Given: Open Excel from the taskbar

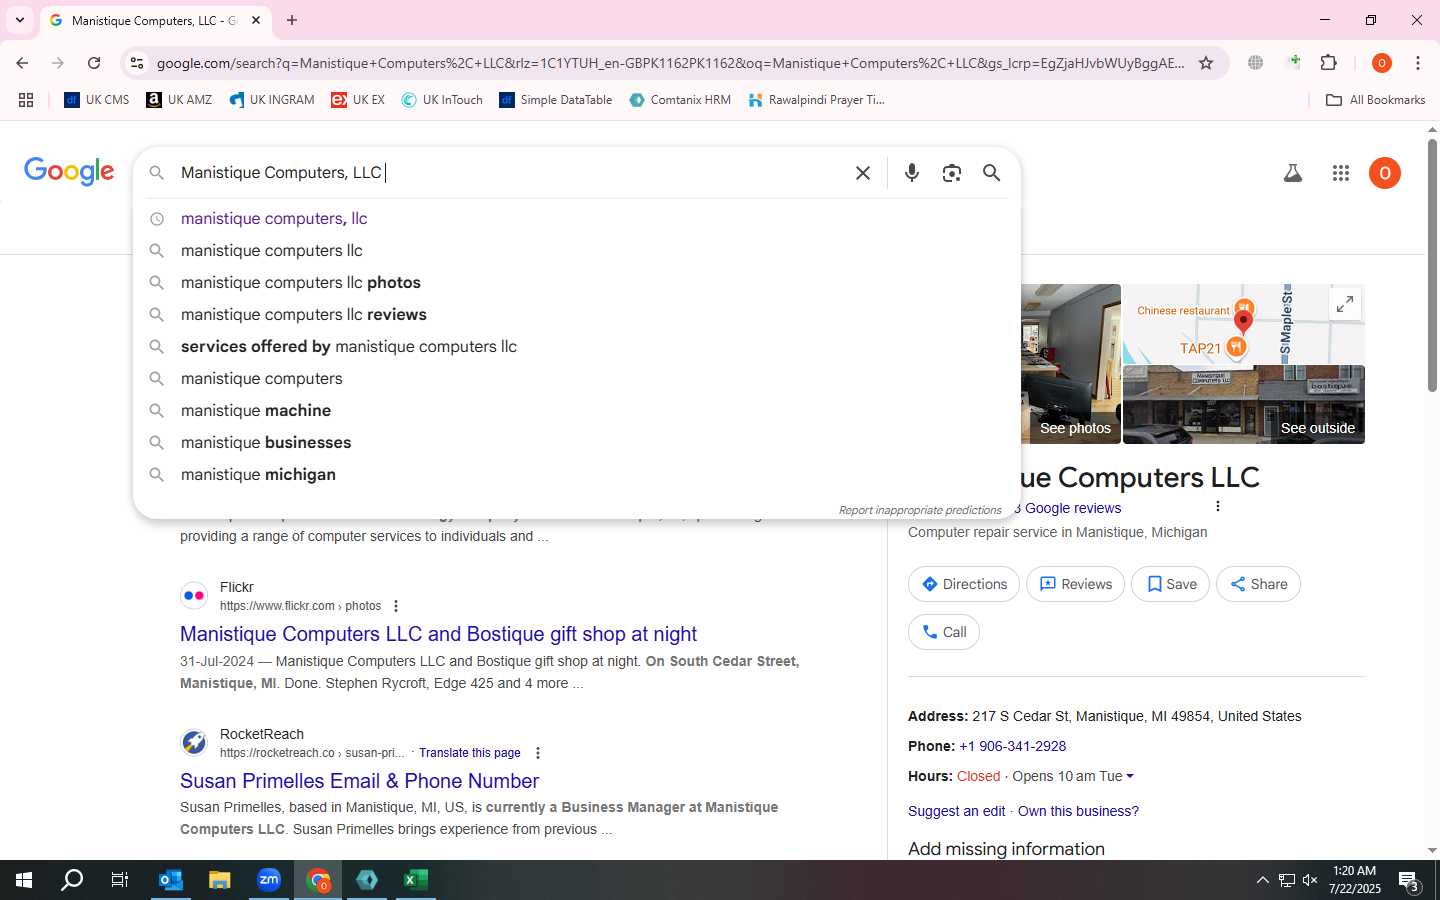Looking at the screenshot, I should tap(416, 880).
